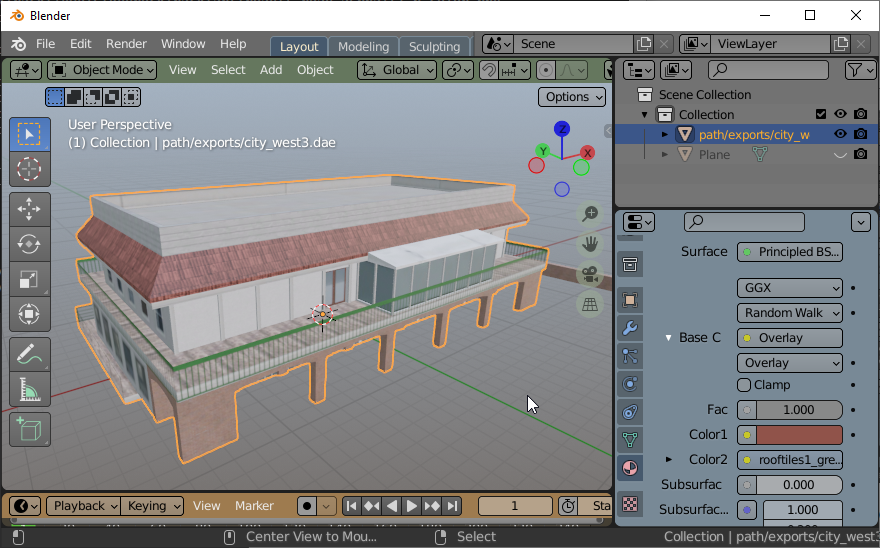Collapse the Base C expander triangle
This screenshot has height=548, width=880.
tap(668, 338)
